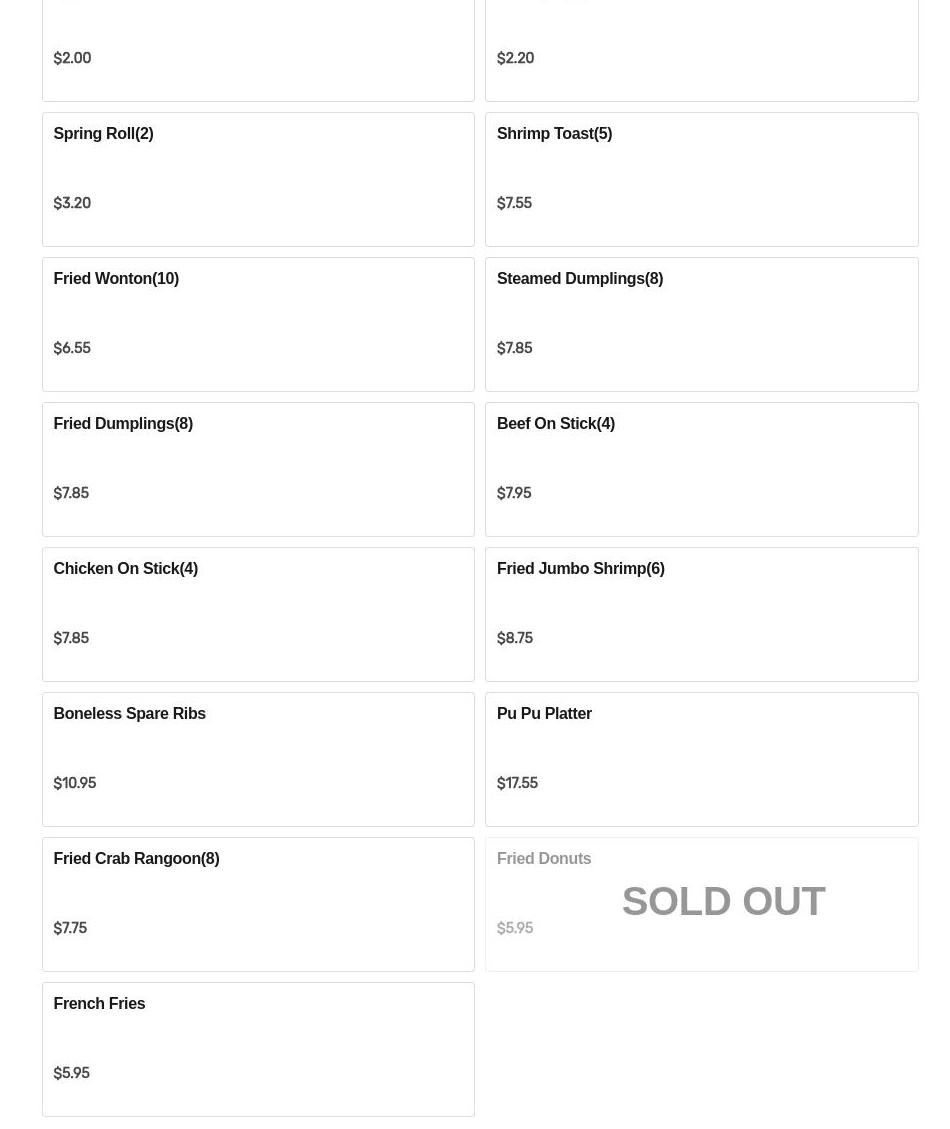Select the Shrimp Toast(5) item card
Image resolution: width=950 pixels, height=1129 pixels.
coord(701,178)
